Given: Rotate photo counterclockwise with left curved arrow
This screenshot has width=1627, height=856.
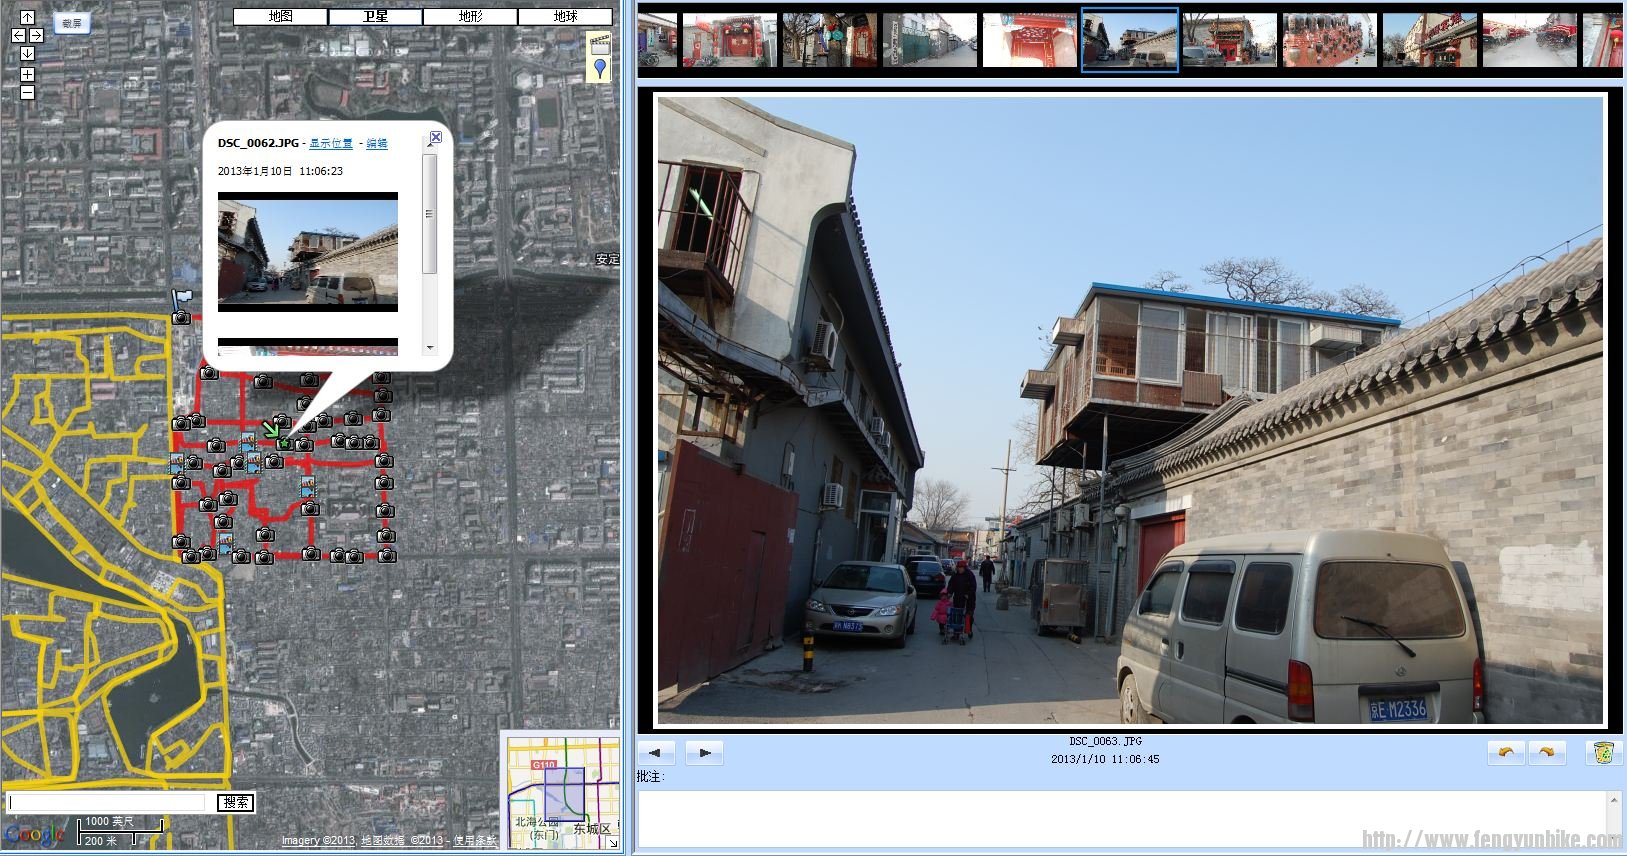Looking at the screenshot, I should click(x=1506, y=752).
